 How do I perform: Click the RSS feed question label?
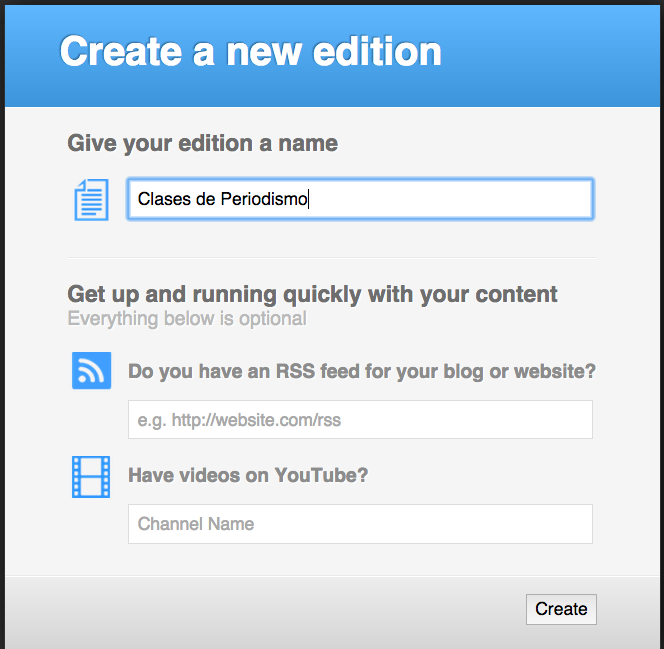click(x=361, y=372)
